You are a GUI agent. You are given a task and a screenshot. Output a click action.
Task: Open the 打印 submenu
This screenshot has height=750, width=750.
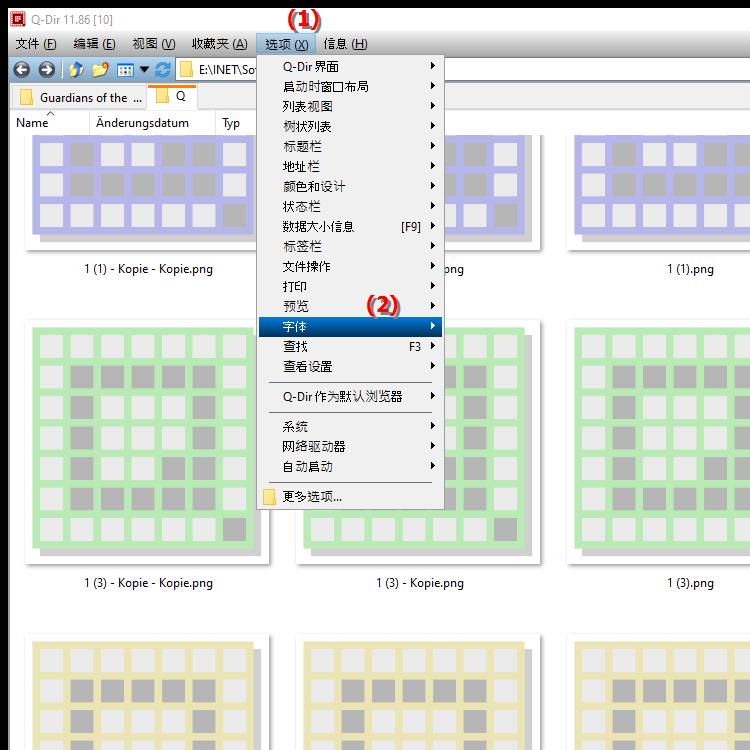(x=350, y=286)
